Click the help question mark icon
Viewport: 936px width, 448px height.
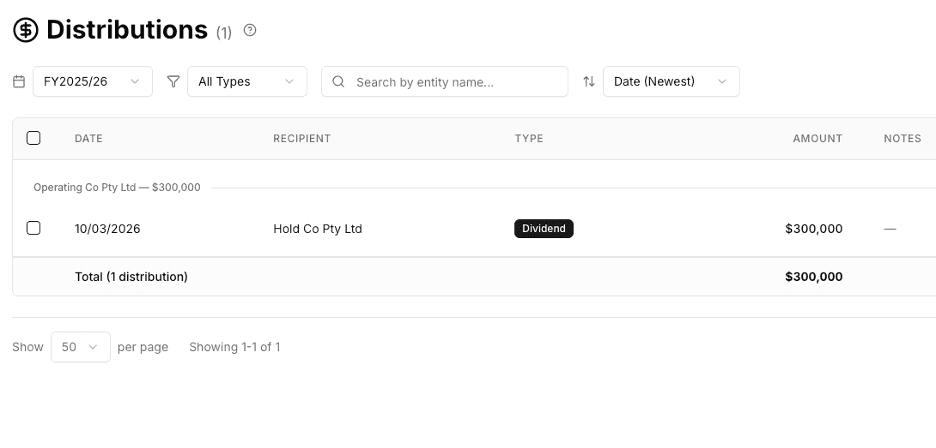coord(250,30)
